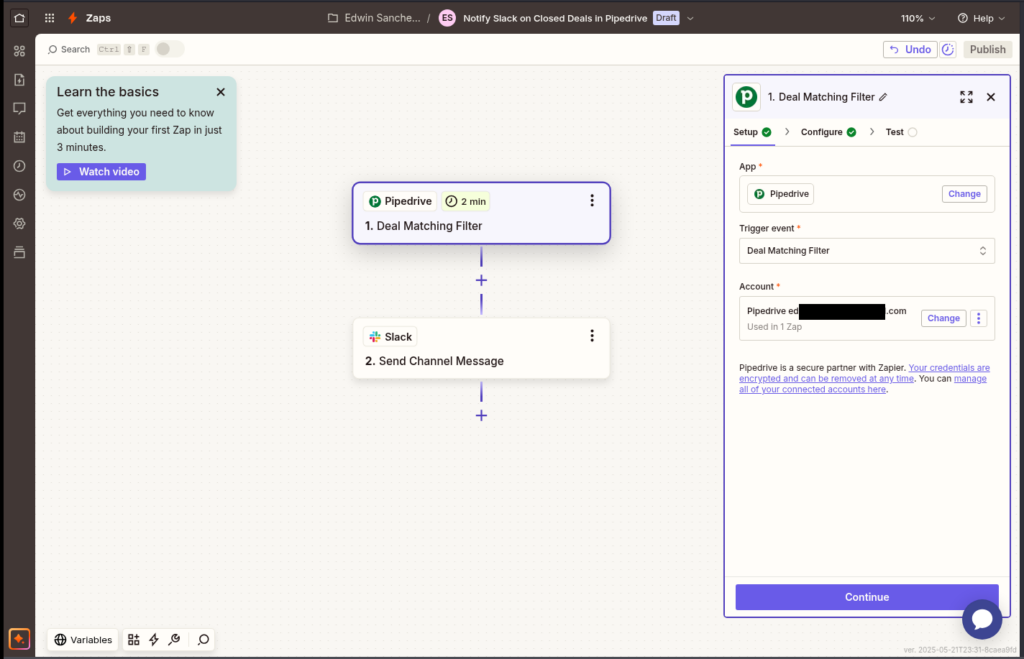Close the Deal Matching Filter panel
This screenshot has width=1024, height=659.
[991, 97]
